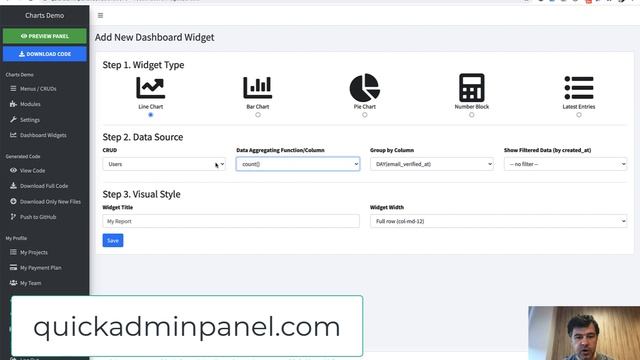640x360 pixels.
Task: Click the View Code eye icon
Action: pos(13,170)
